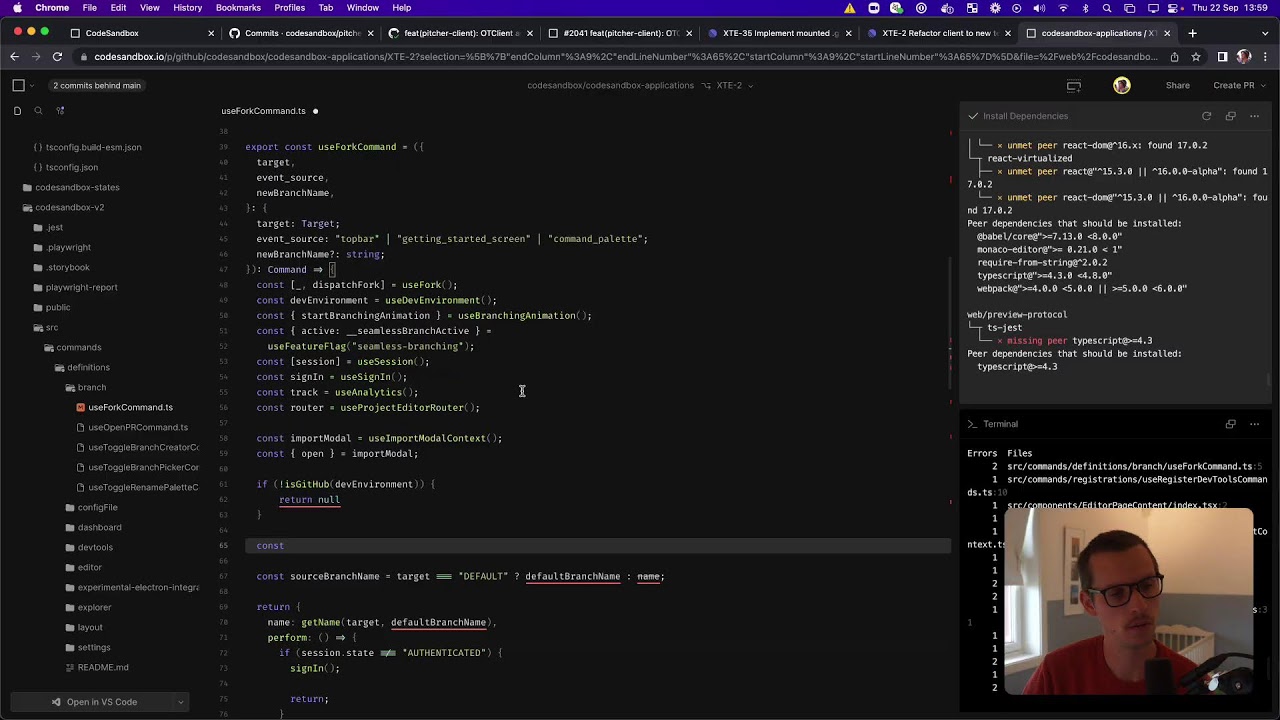Open Chrome side panel icon
1280x720 pixels.
click(1222, 57)
